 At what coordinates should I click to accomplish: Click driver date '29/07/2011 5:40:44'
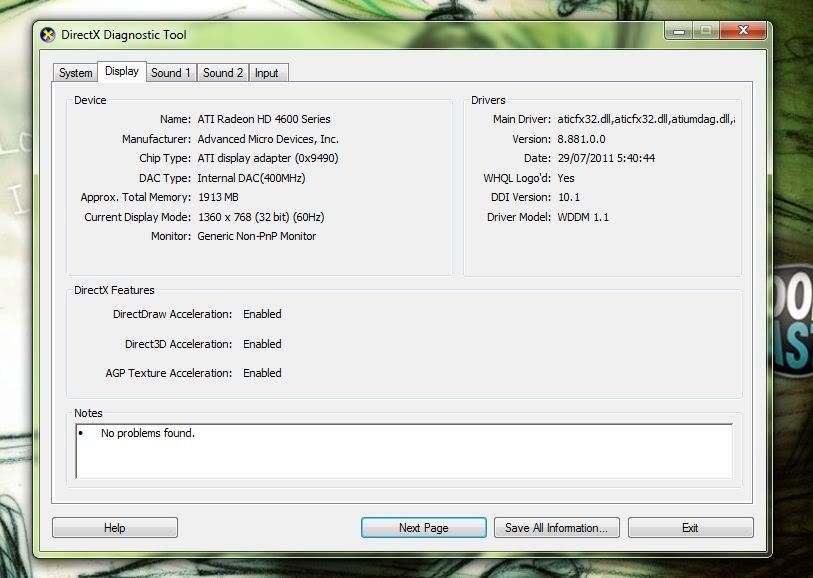606,158
